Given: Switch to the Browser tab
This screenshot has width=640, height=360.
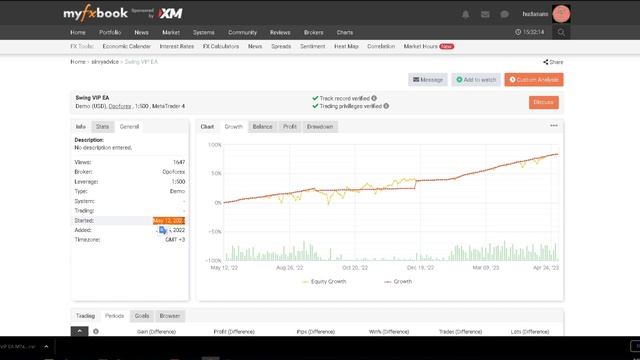Looking at the screenshot, I should [x=170, y=316].
